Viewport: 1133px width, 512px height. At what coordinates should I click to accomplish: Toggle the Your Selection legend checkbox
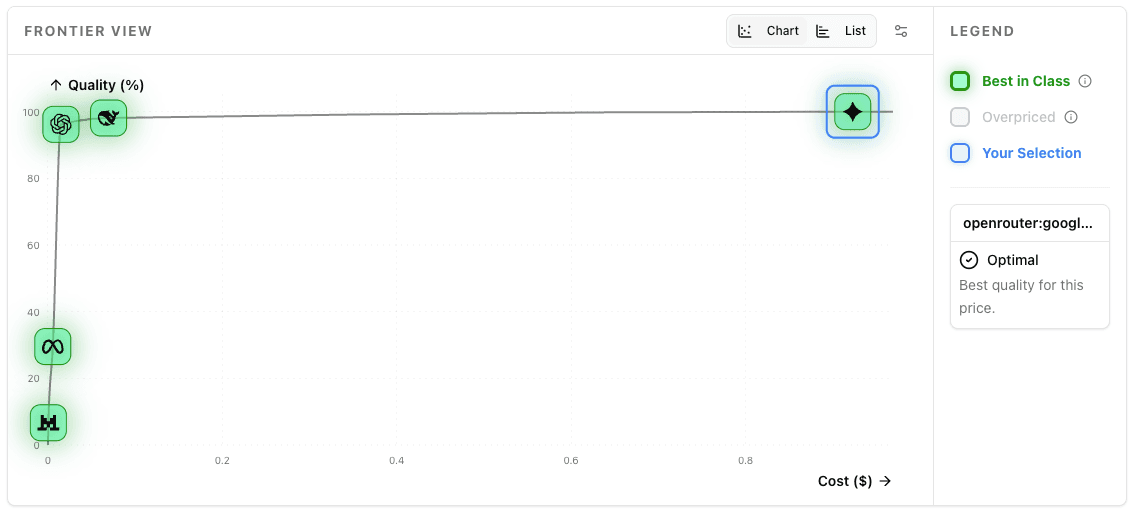[x=960, y=153]
